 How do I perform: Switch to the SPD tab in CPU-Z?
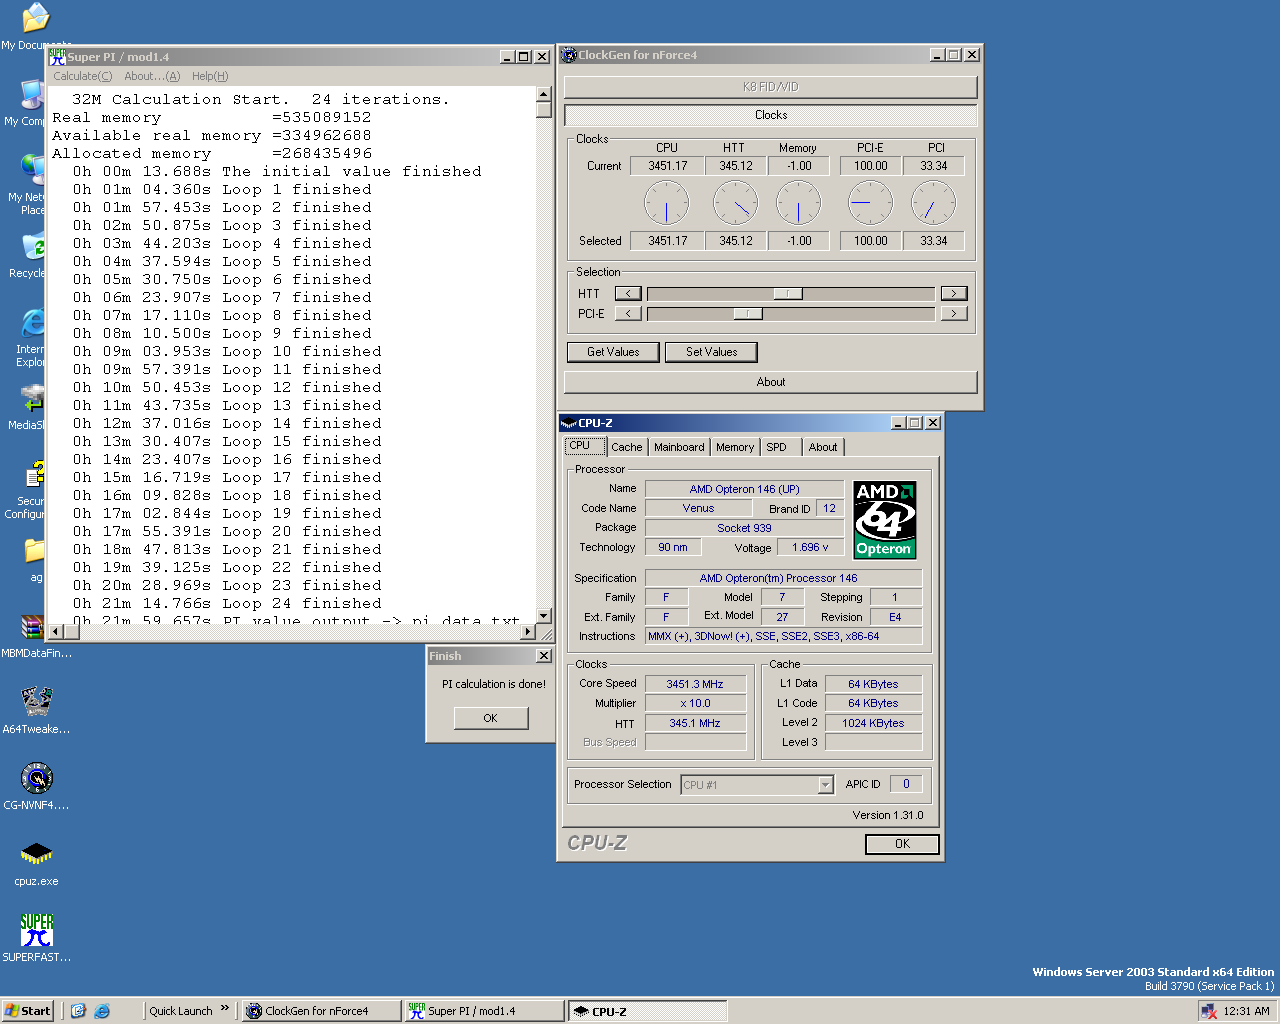pos(777,447)
